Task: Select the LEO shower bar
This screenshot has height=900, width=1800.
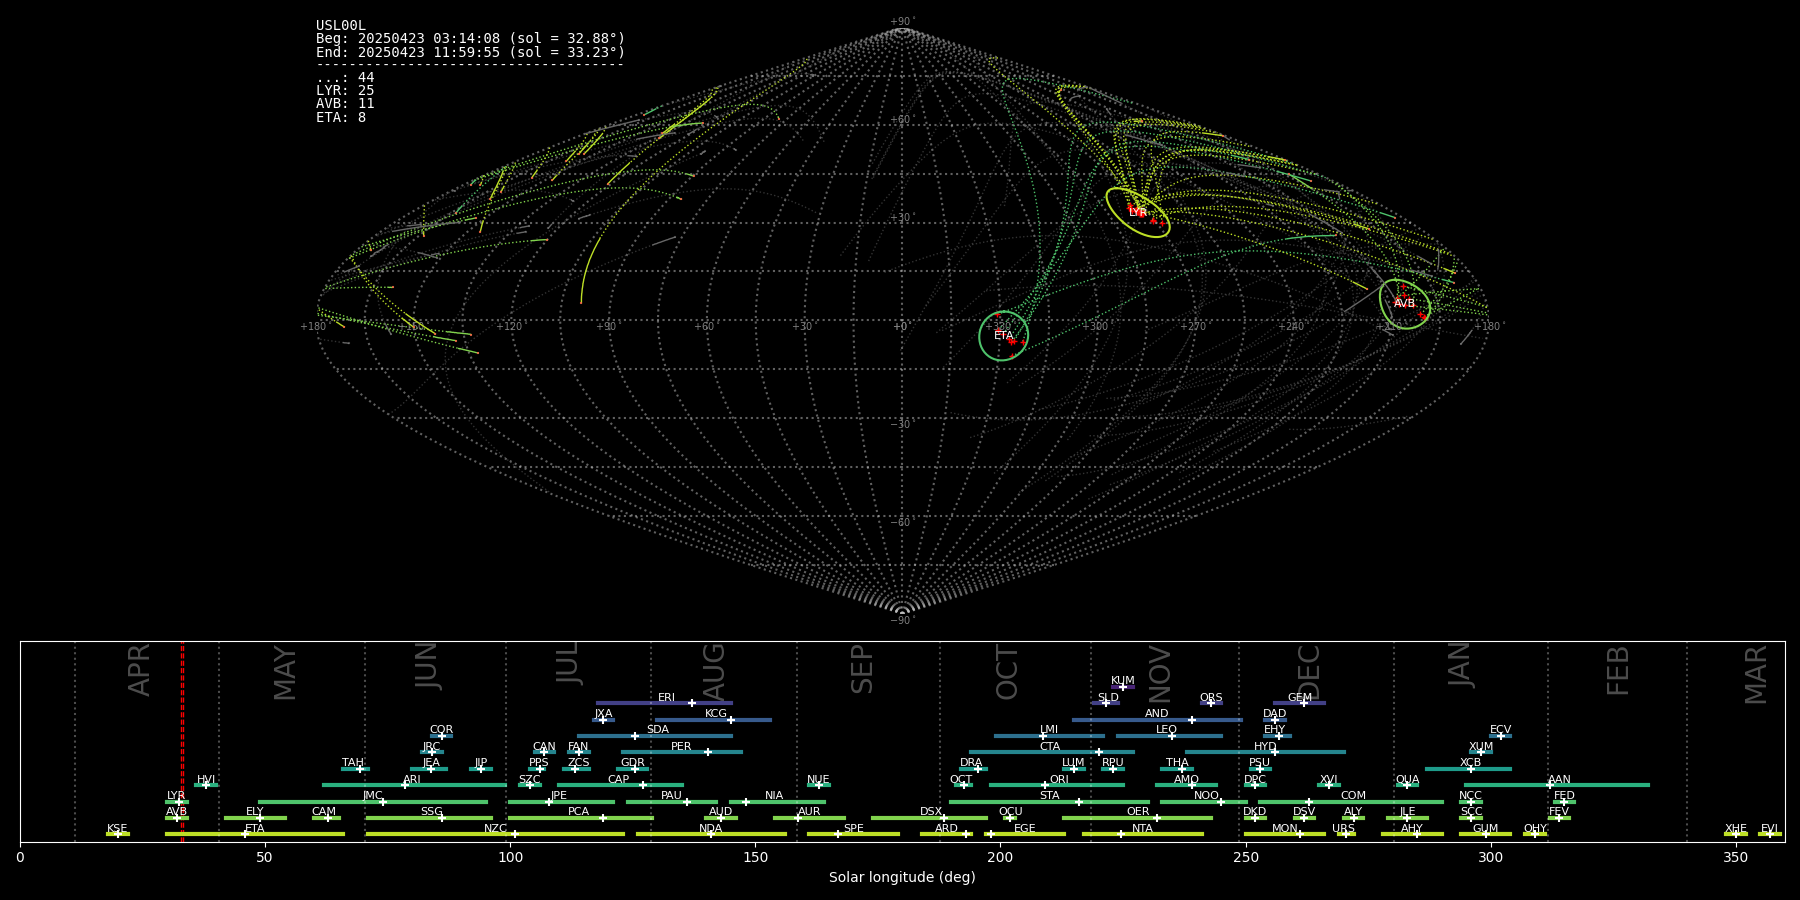Action: click(x=1169, y=736)
